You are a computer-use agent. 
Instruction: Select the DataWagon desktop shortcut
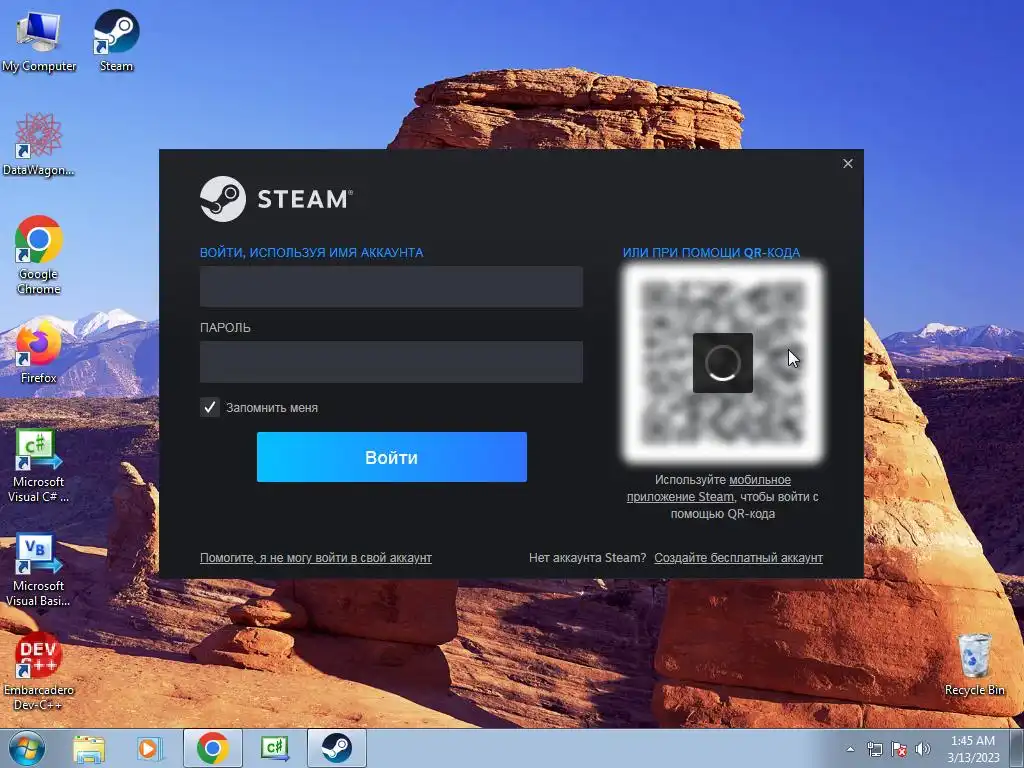tap(39, 144)
